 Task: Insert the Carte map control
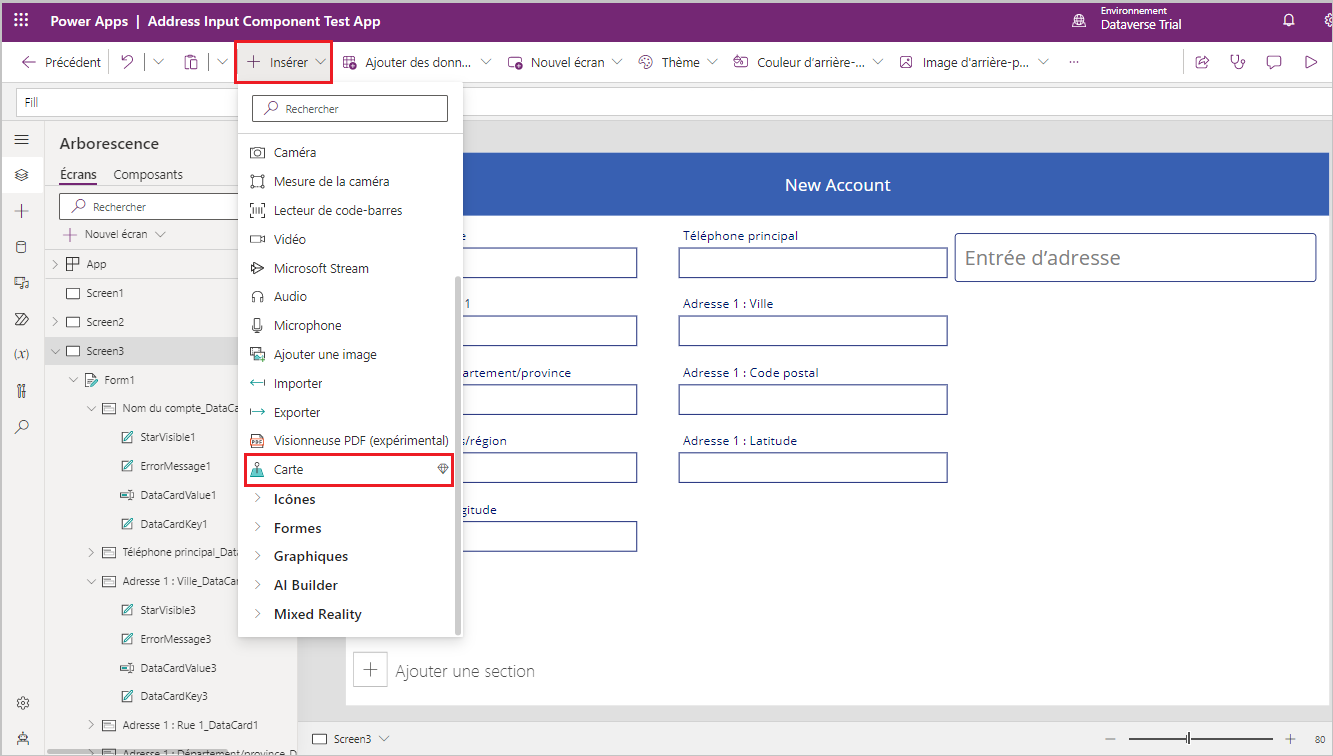349,469
